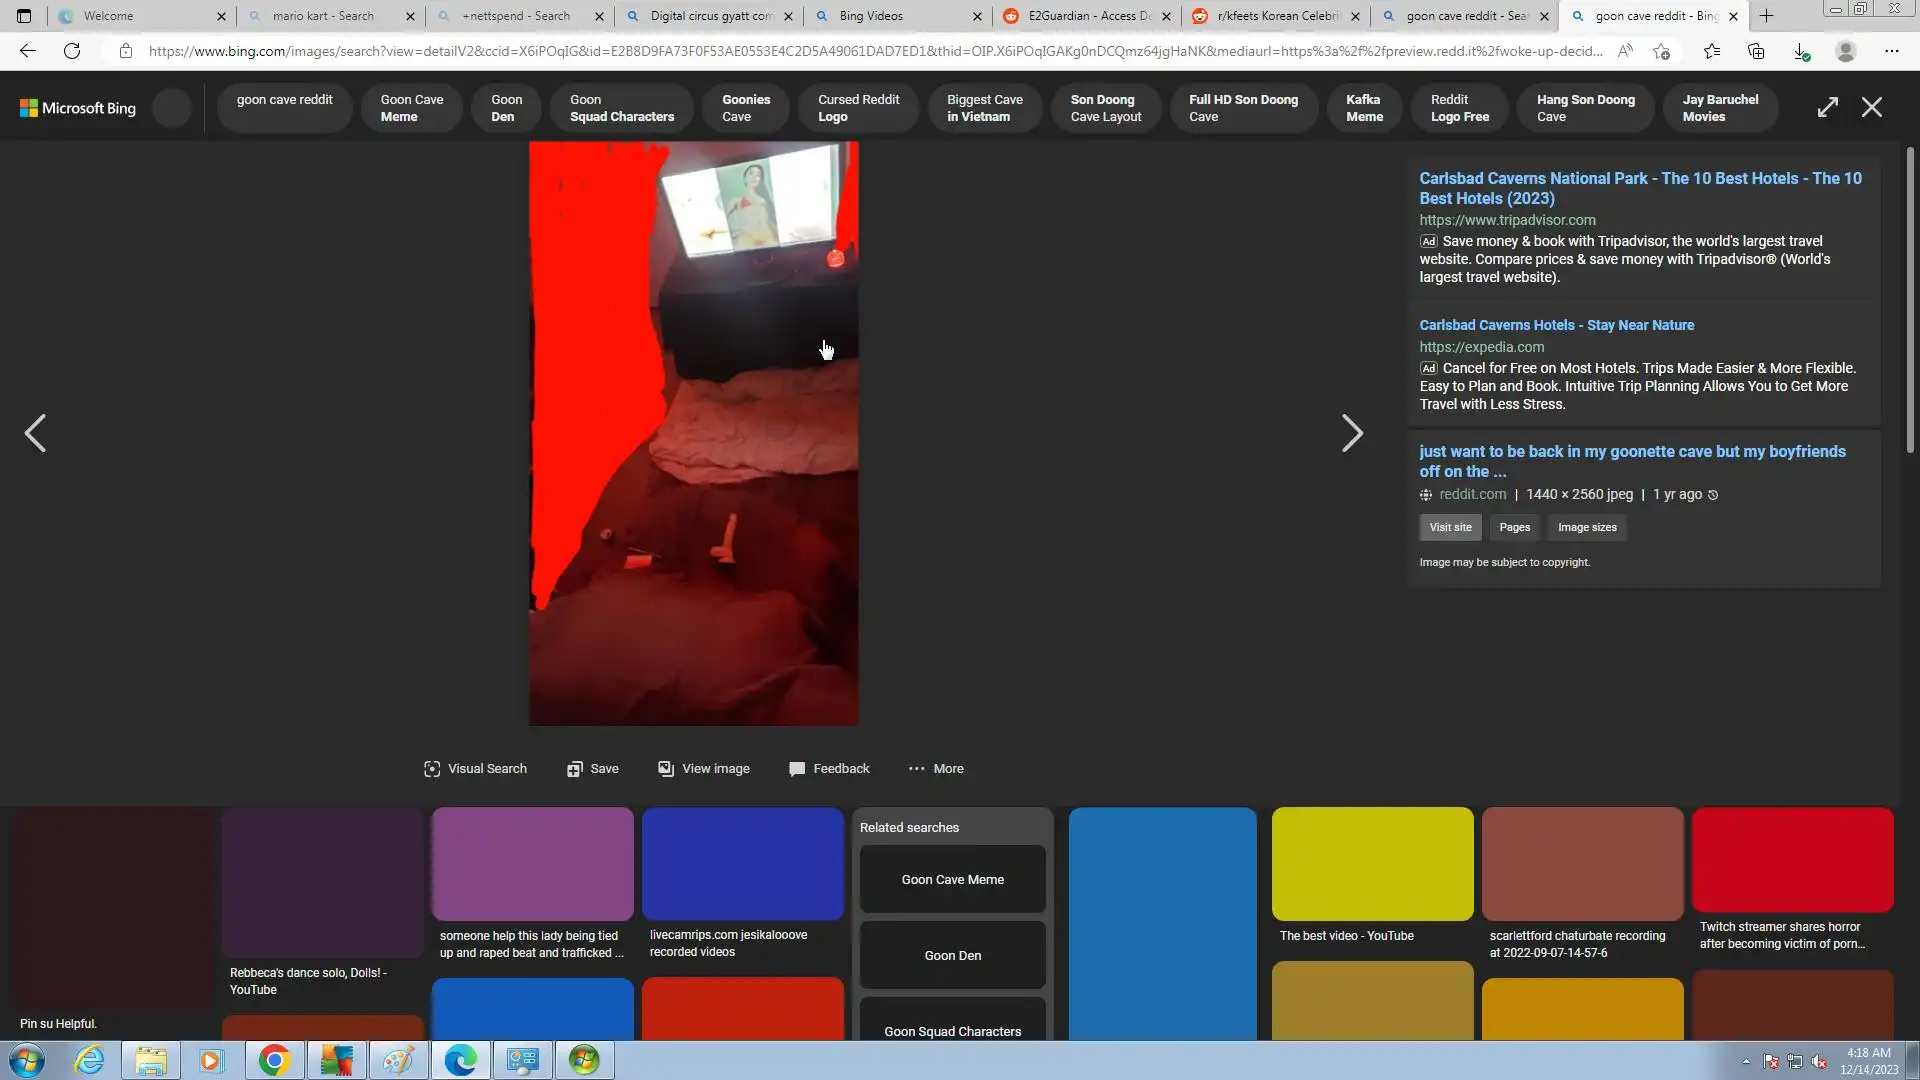1920x1080 pixels.
Task: Open Edge Collections icon
Action: 1756,51
